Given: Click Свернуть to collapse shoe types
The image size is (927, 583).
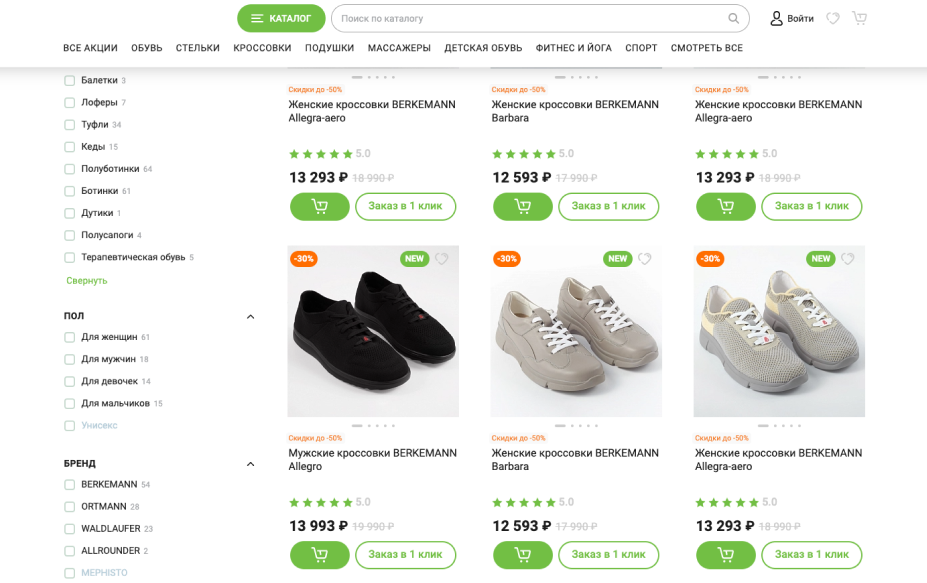Looking at the screenshot, I should coord(87,280).
